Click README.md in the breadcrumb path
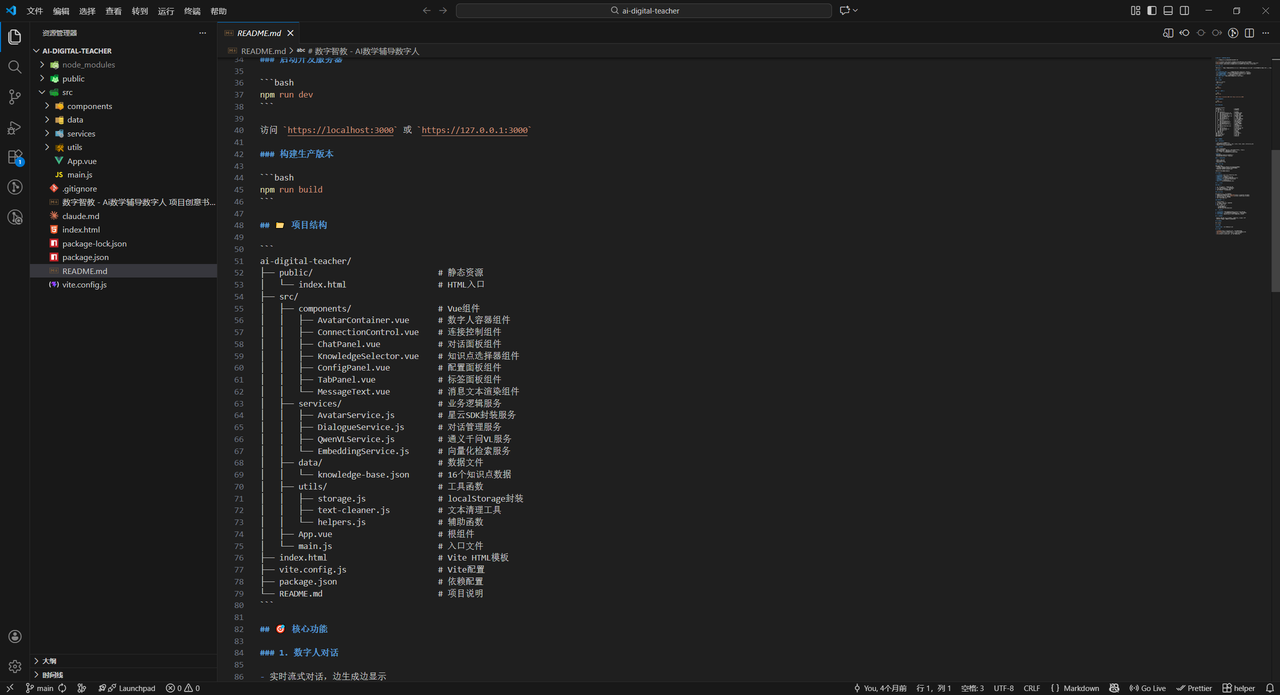Screen dimensions: 1280x695 coord(263,50)
